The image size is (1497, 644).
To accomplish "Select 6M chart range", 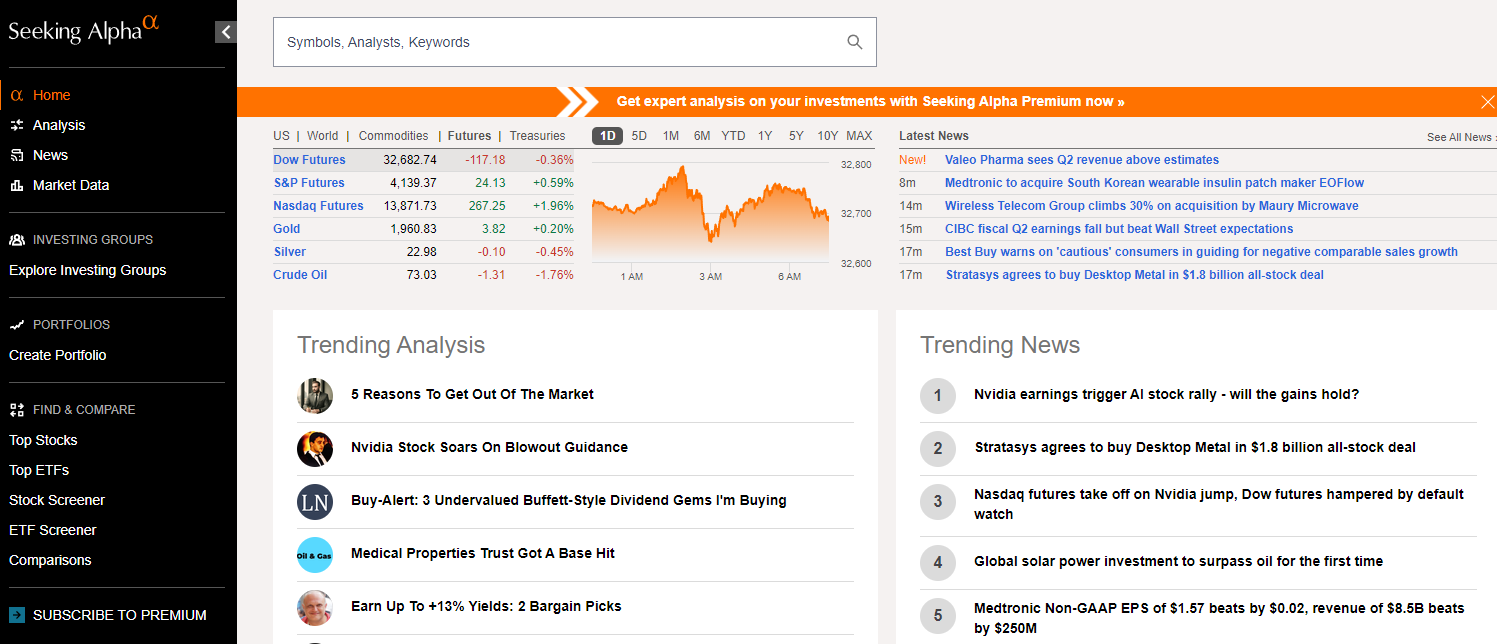I will pos(702,136).
